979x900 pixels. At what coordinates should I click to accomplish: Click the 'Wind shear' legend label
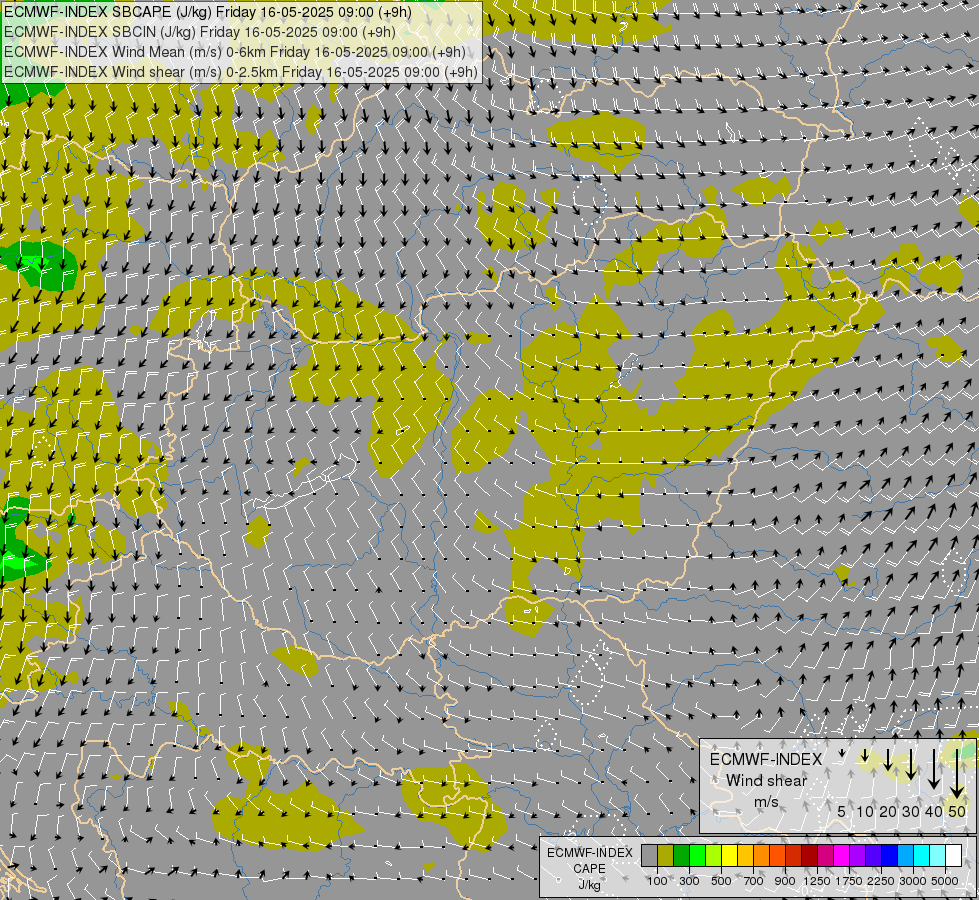767,781
